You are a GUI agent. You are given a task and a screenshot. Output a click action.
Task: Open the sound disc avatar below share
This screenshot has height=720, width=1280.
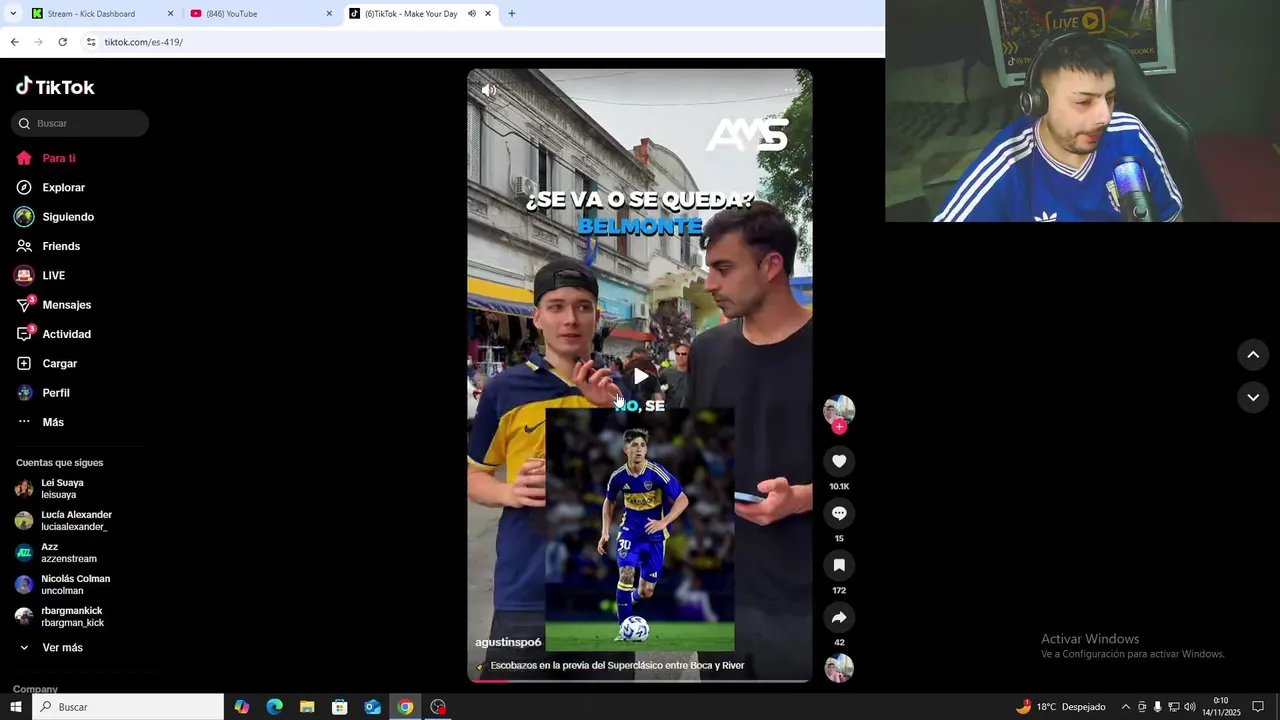[839, 668]
